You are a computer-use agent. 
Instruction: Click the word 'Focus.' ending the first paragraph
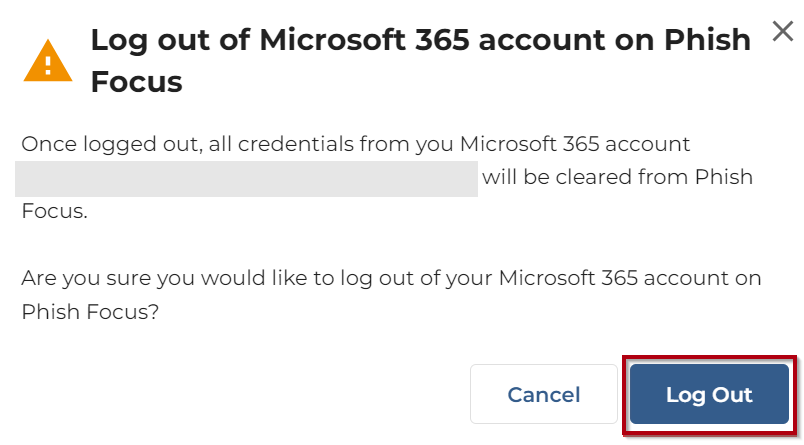coord(54,212)
